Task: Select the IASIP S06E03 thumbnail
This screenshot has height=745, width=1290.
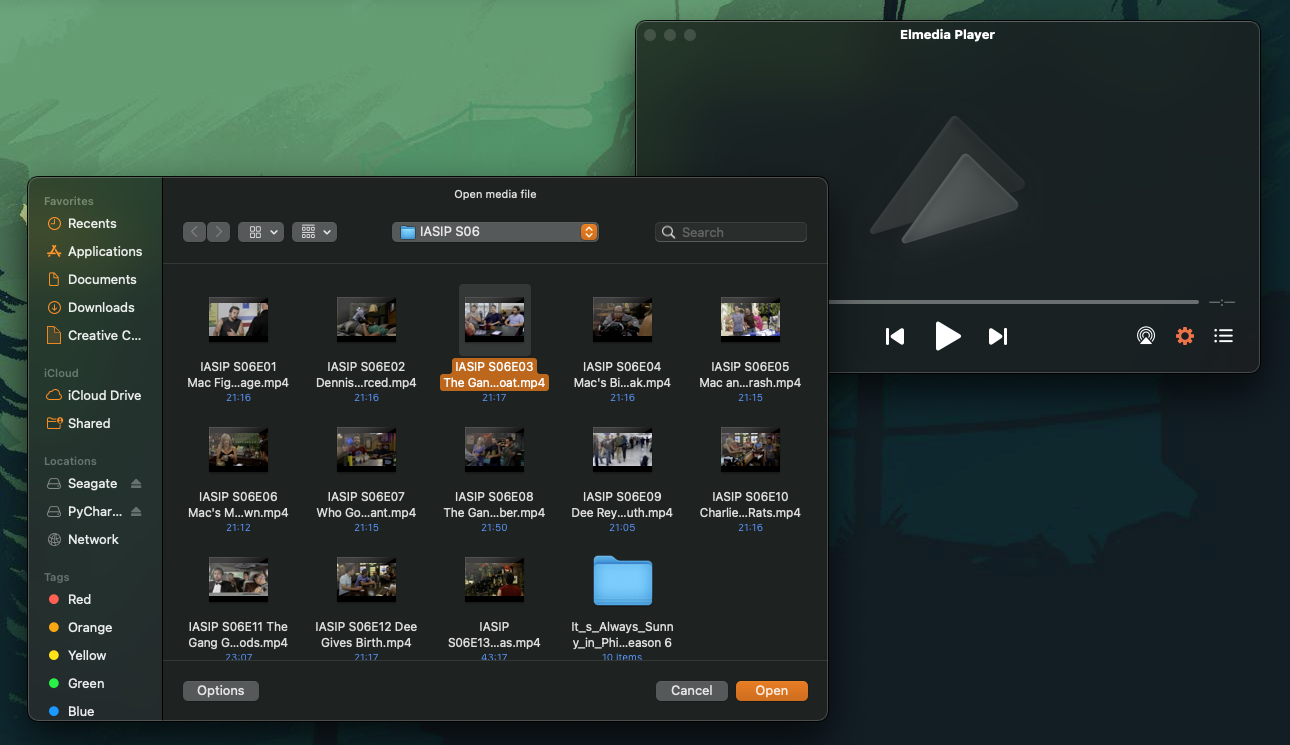Action: point(494,320)
